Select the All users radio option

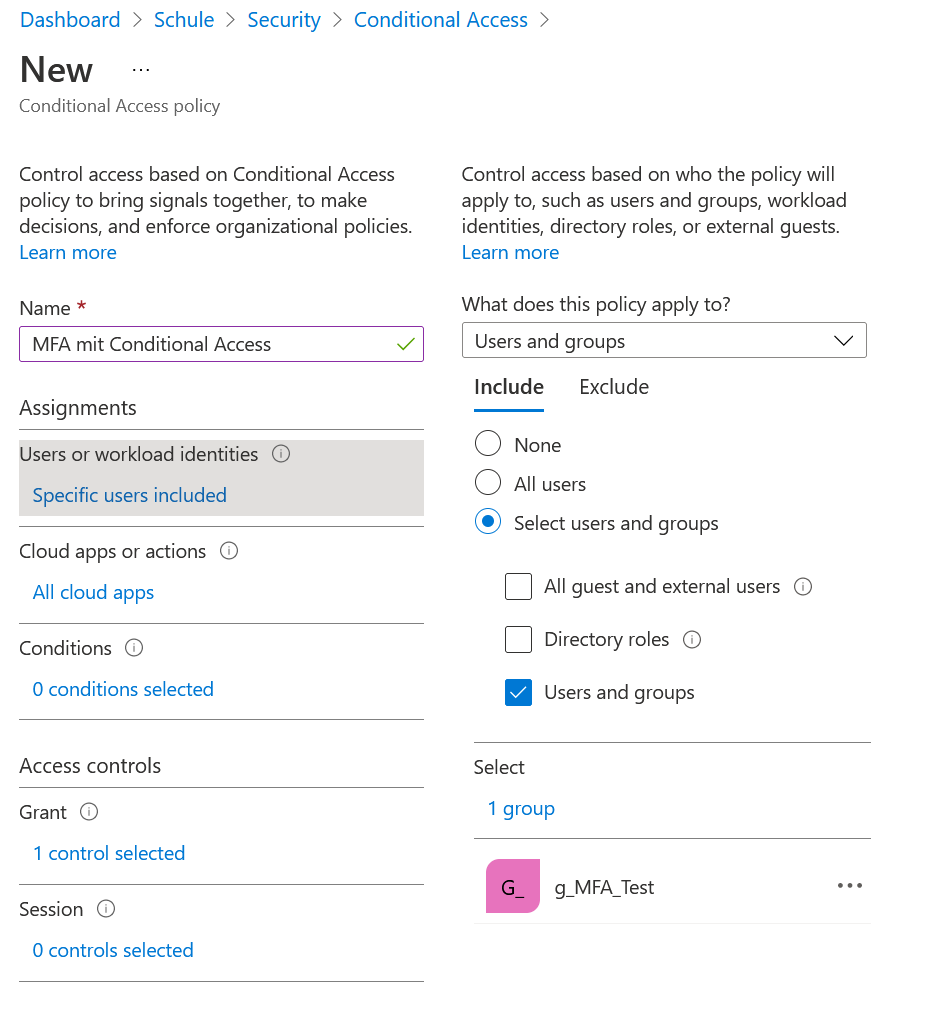coord(488,483)
